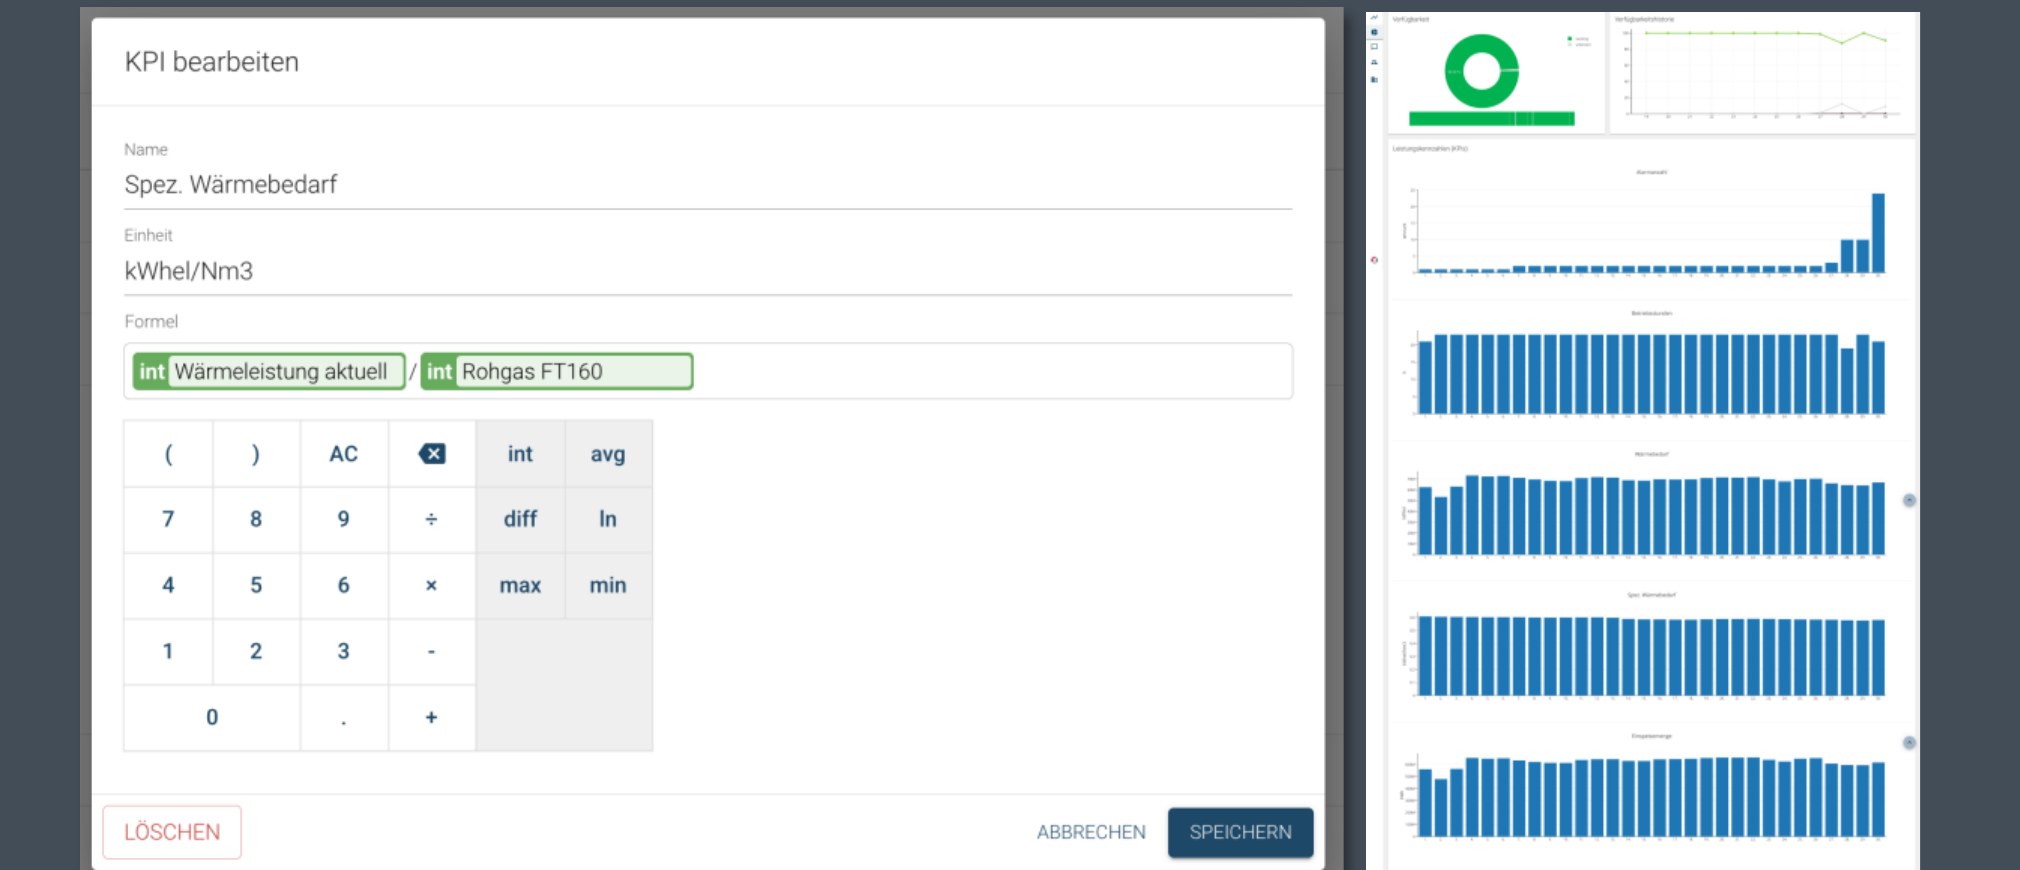The width and height of the screenshot is (2020, 870).
Task: Click the green availability donut chart
Action: pyautogui.click(x=1481, y=71)
